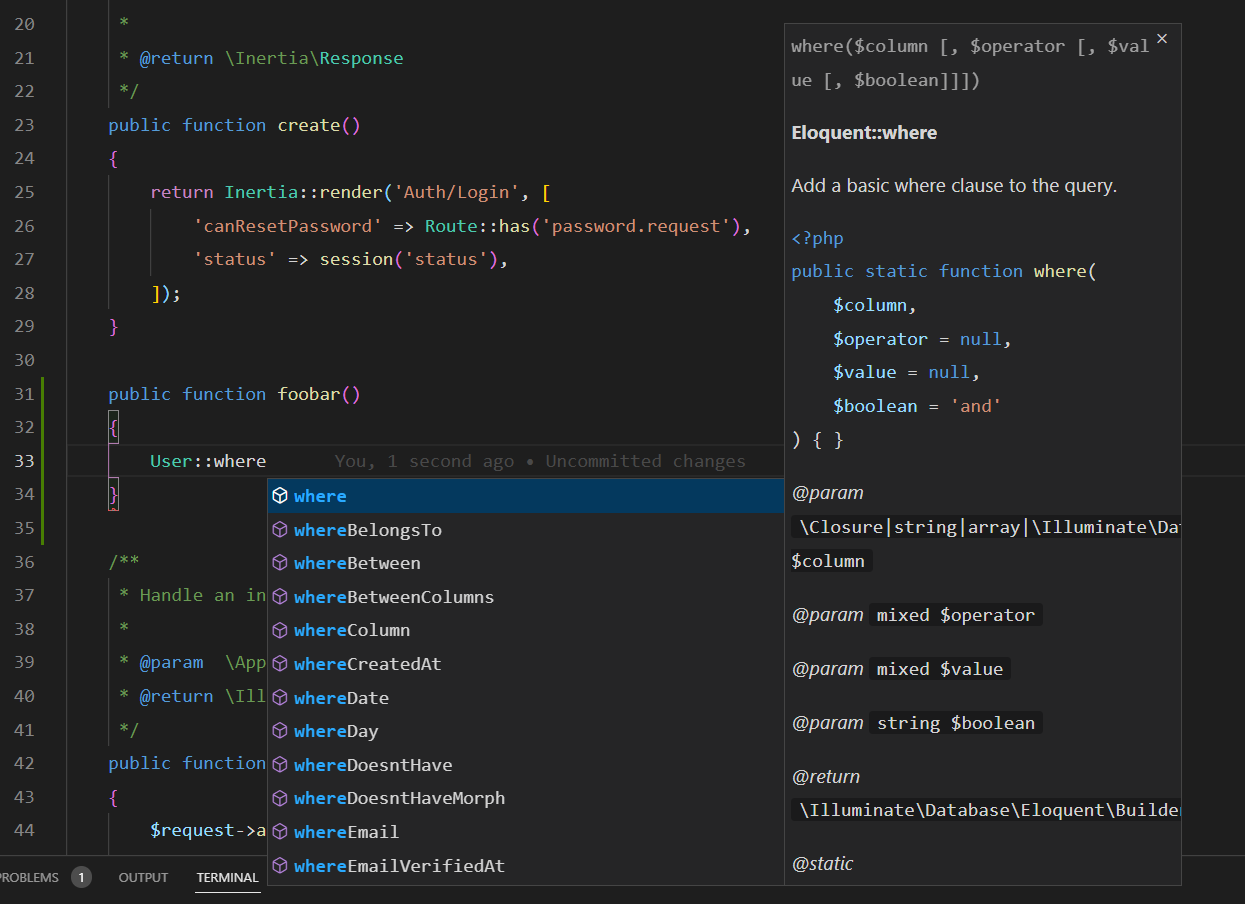Select the highlighted where suggestion

320,495
